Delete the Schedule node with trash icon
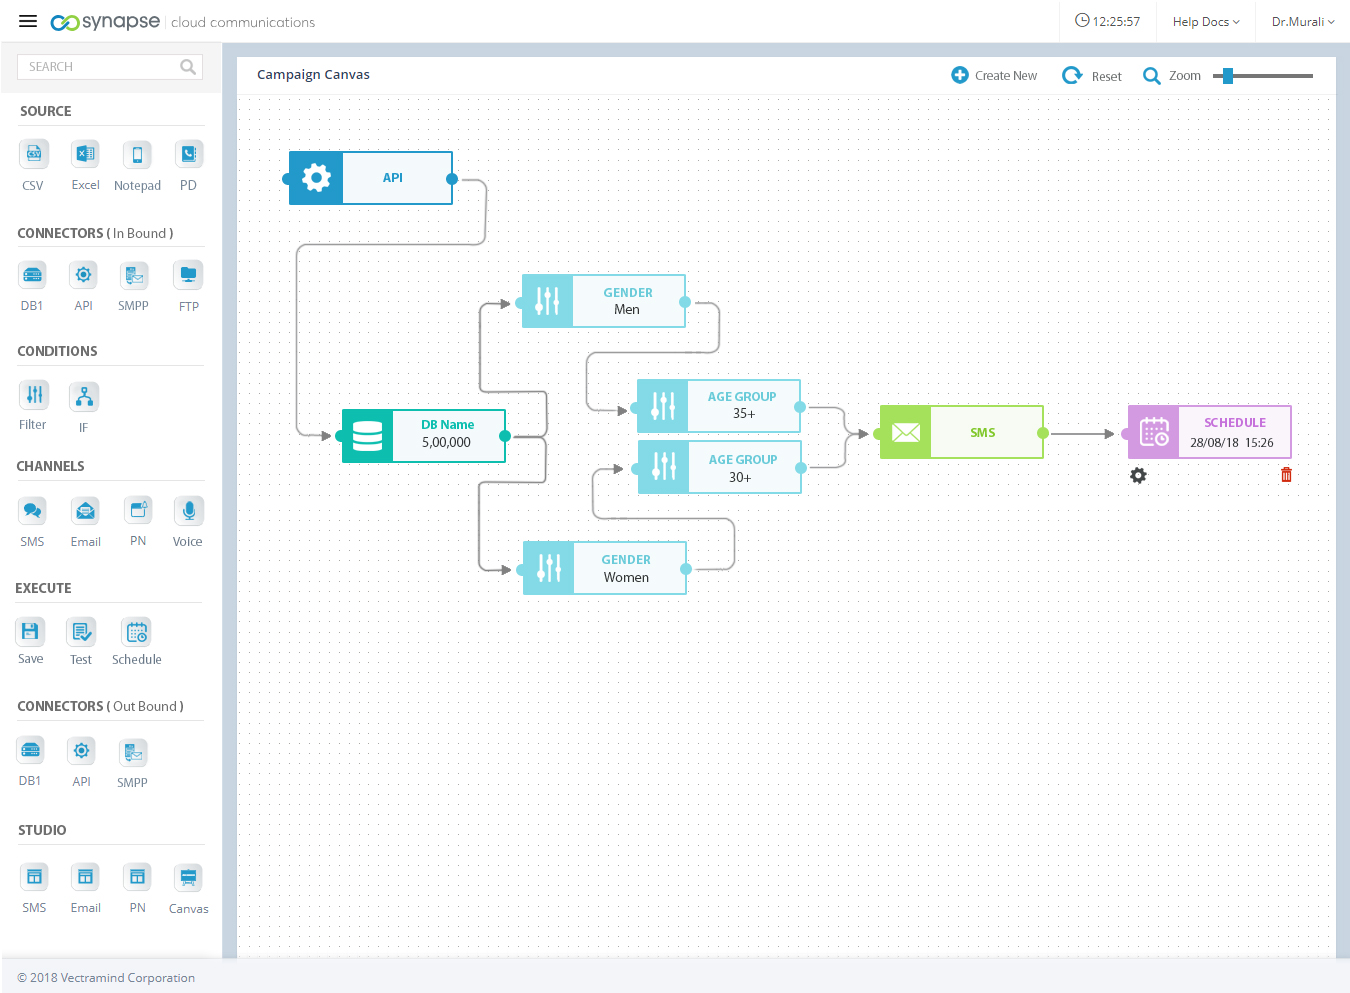This screenshot has height=993, width=1350. (x=1286, y=475)
